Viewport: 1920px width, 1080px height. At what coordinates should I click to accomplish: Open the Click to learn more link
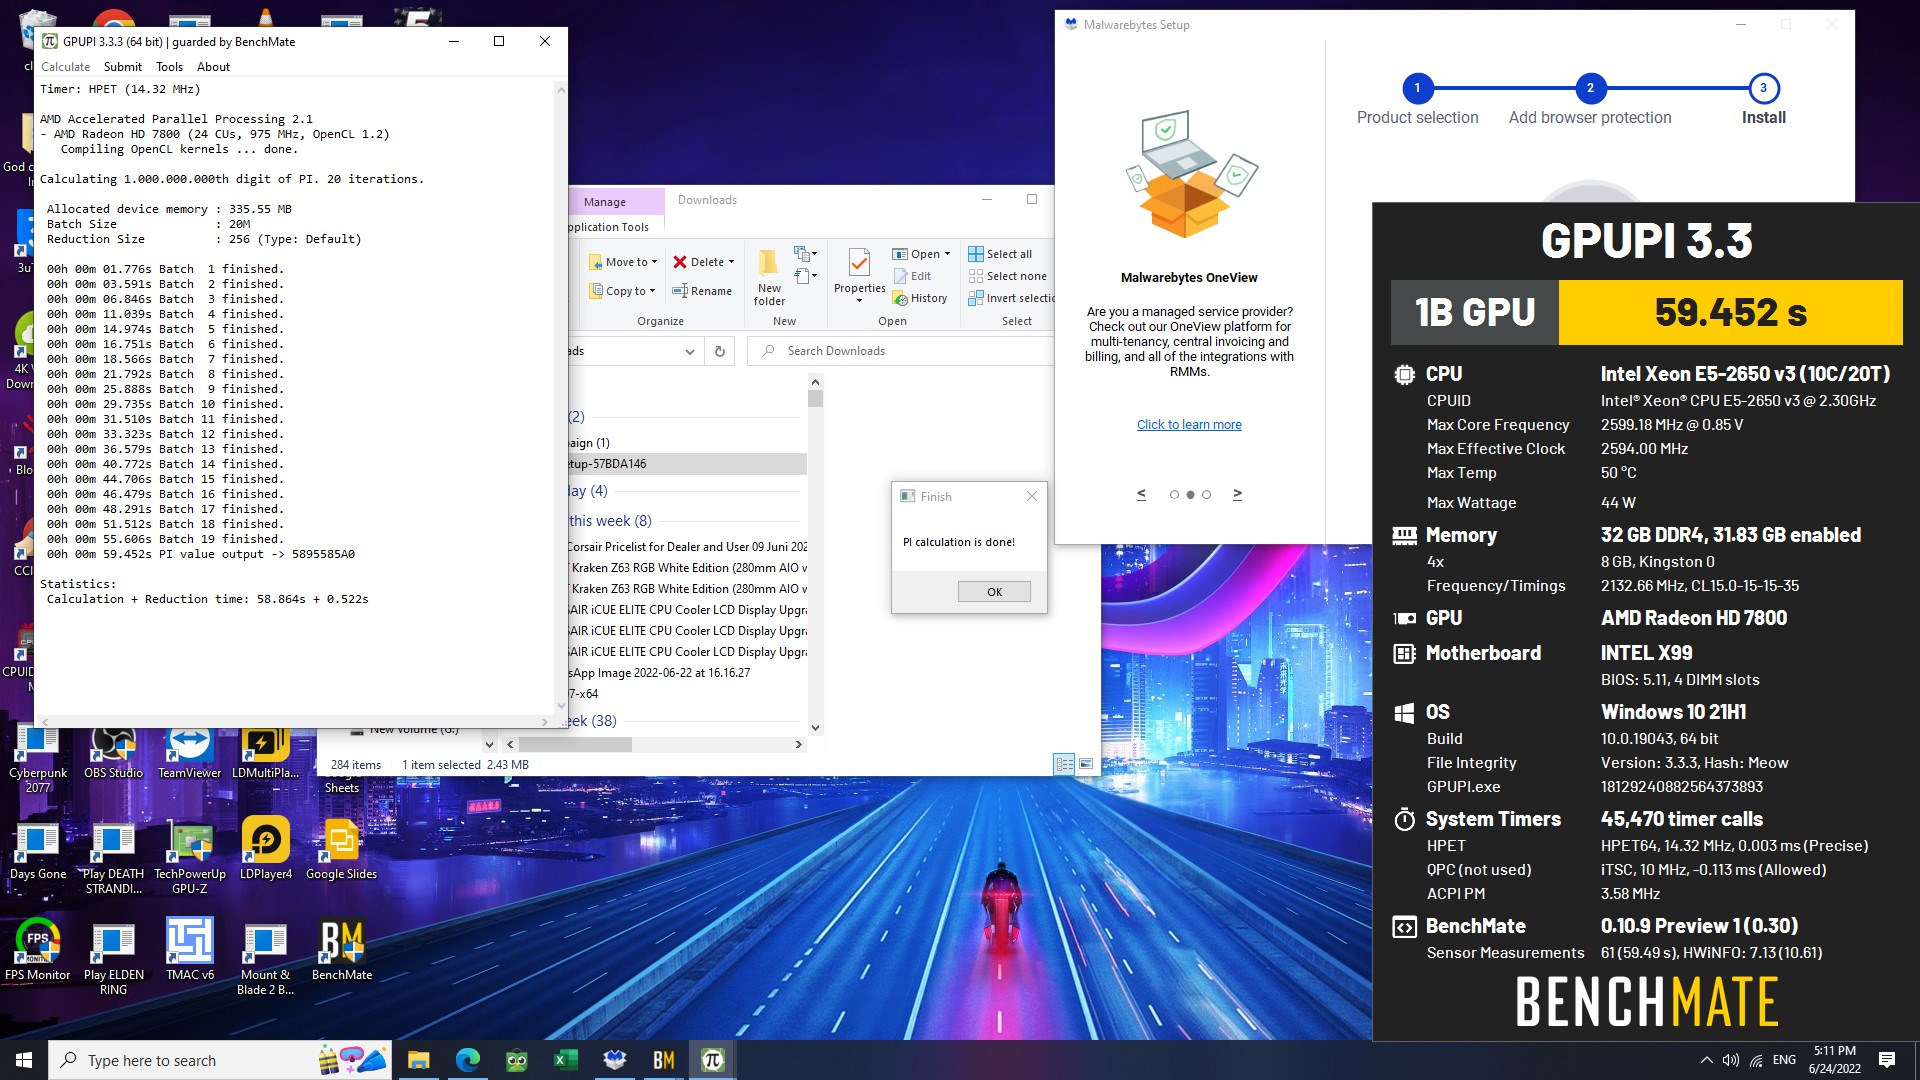1189,425
